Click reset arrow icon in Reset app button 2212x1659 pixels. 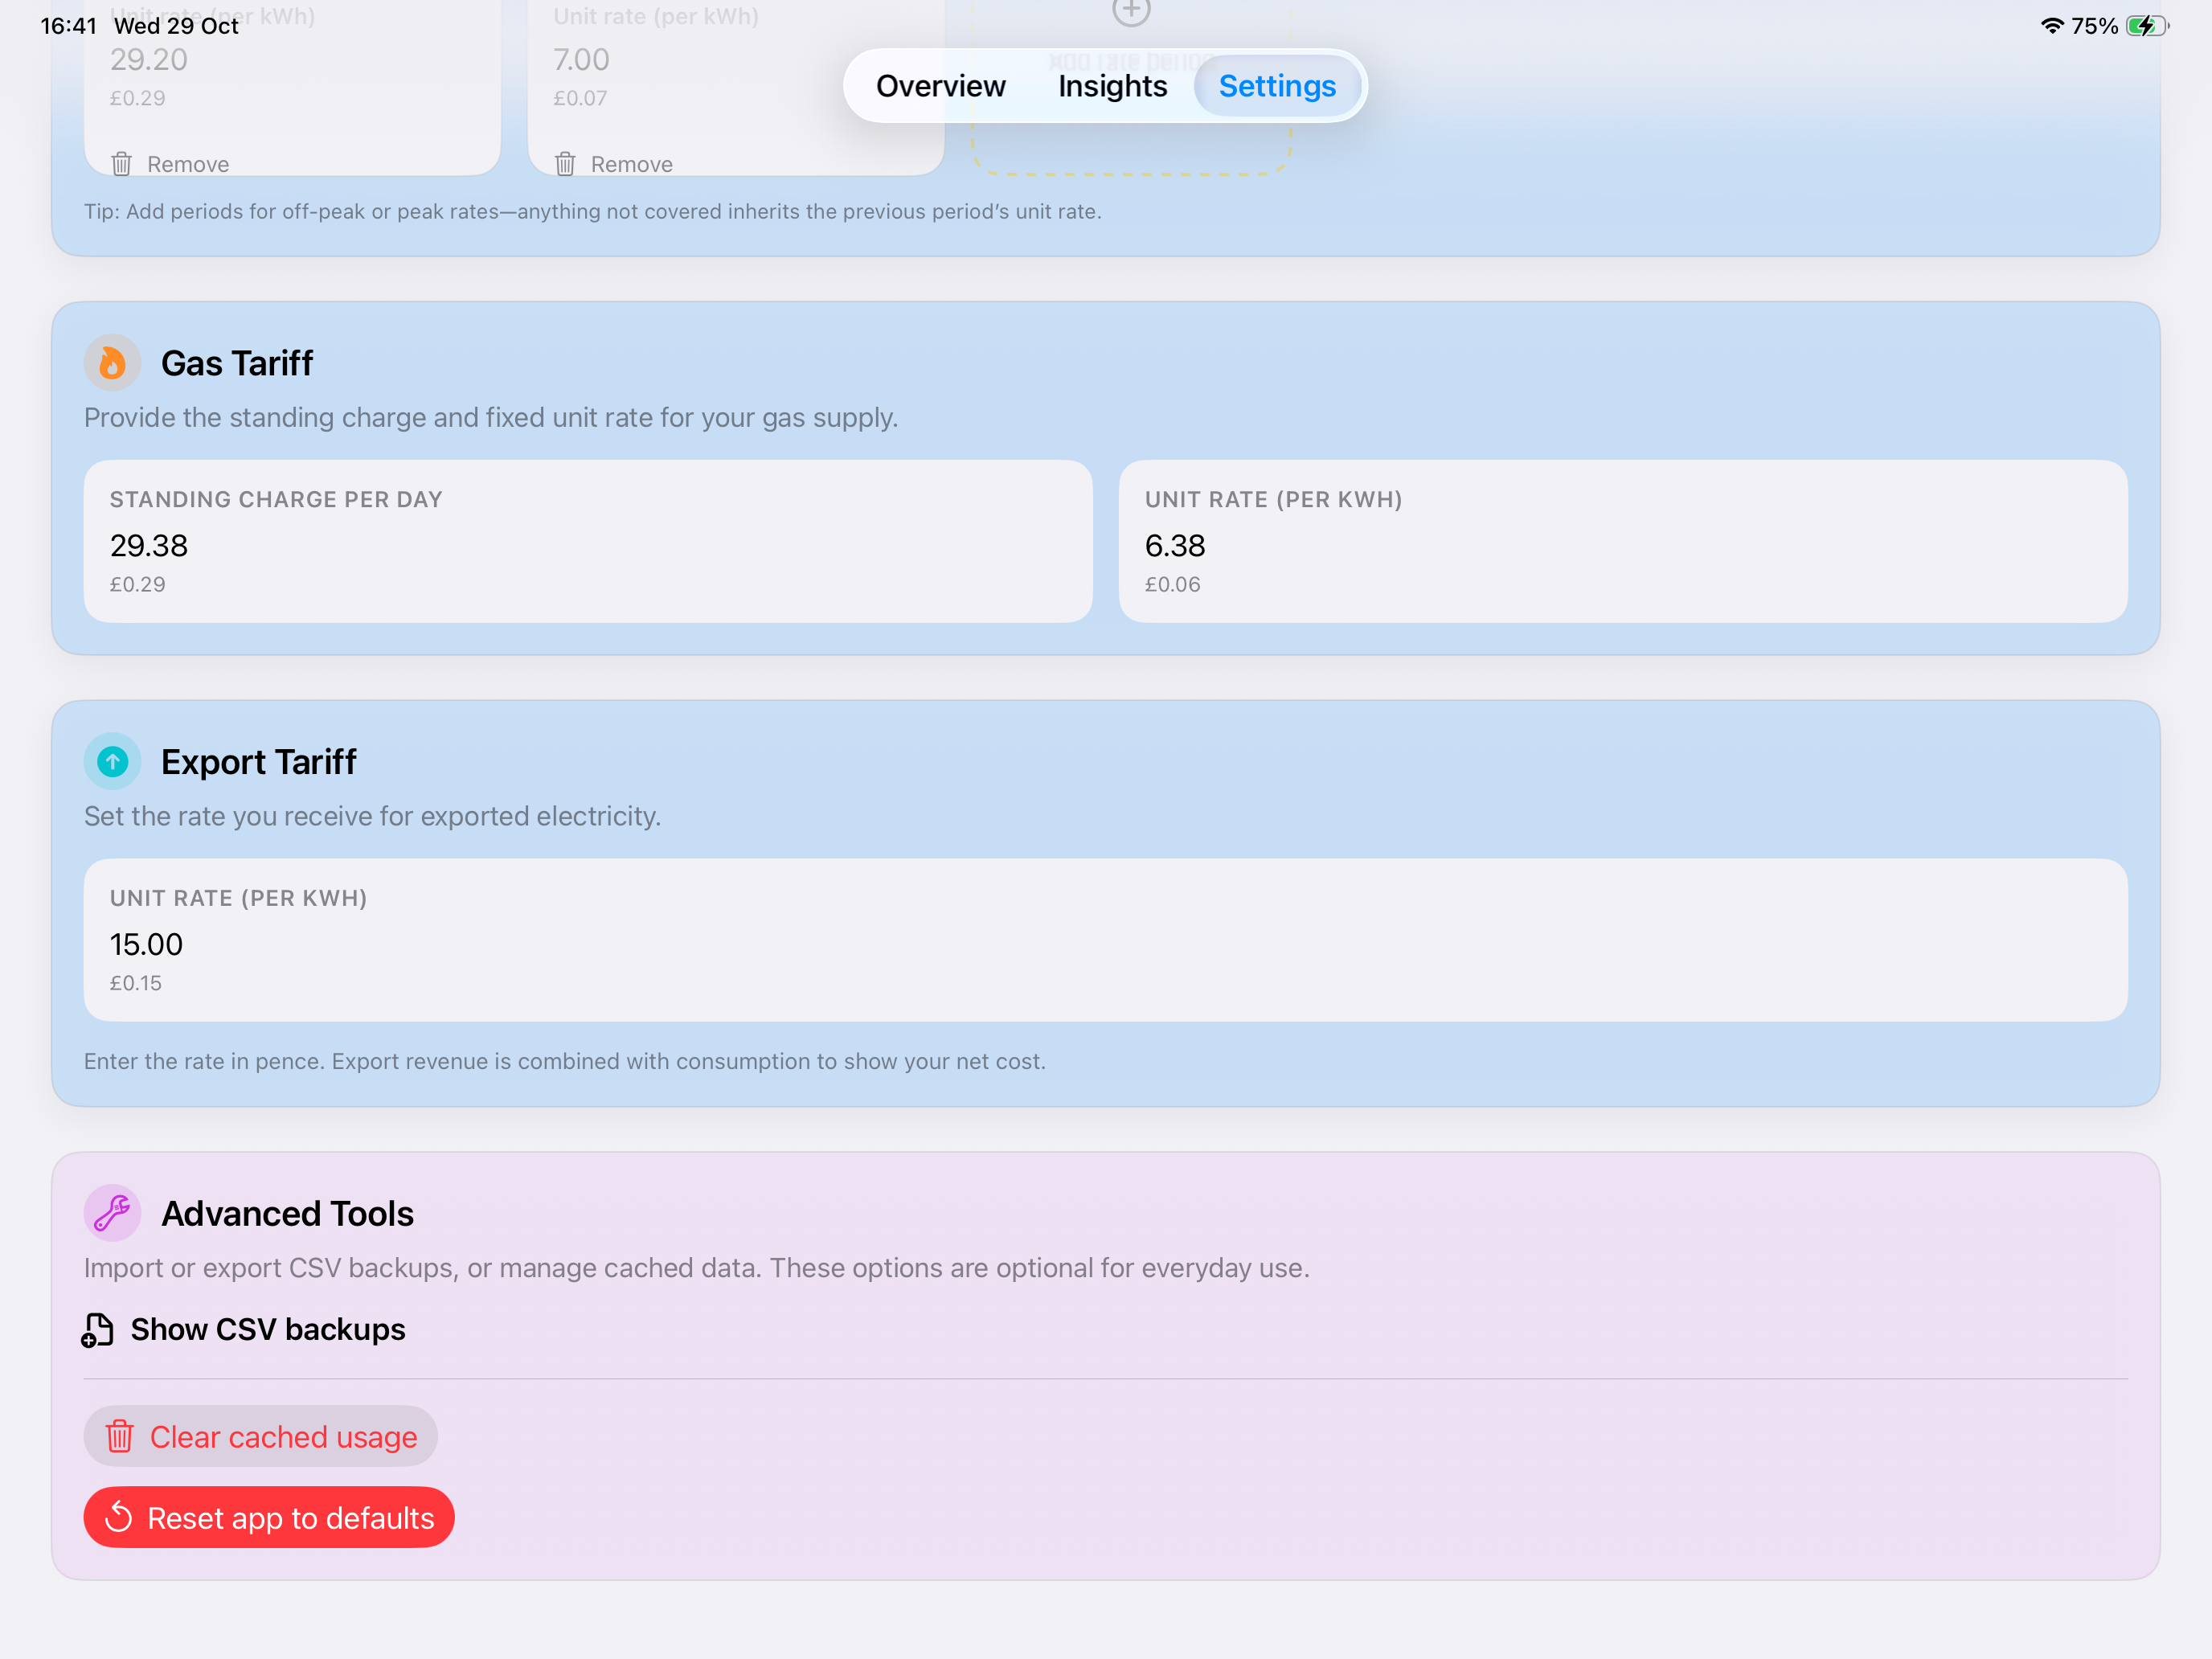tap(119, 1517)
